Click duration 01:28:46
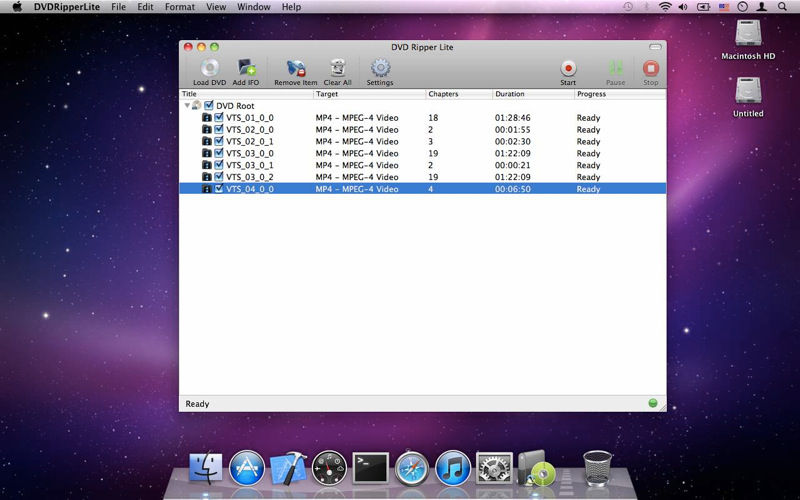The height and width of the screenshot is (500, 800). click(512, 117)
